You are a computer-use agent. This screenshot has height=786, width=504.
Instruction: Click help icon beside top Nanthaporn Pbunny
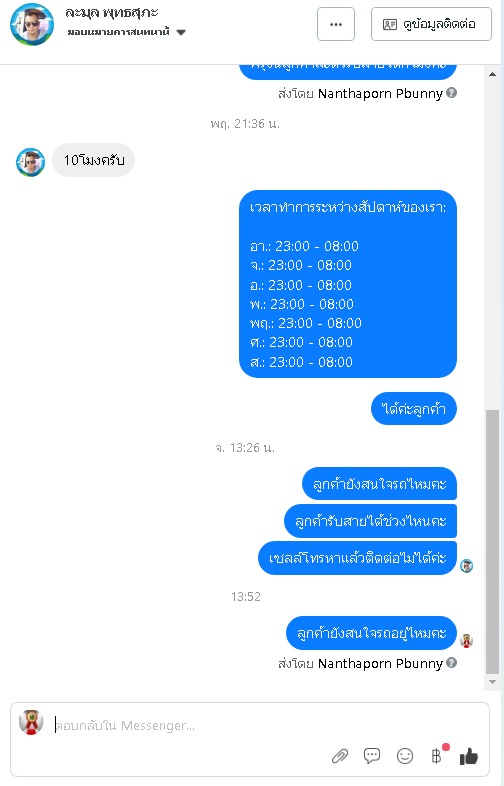point(451,93)
